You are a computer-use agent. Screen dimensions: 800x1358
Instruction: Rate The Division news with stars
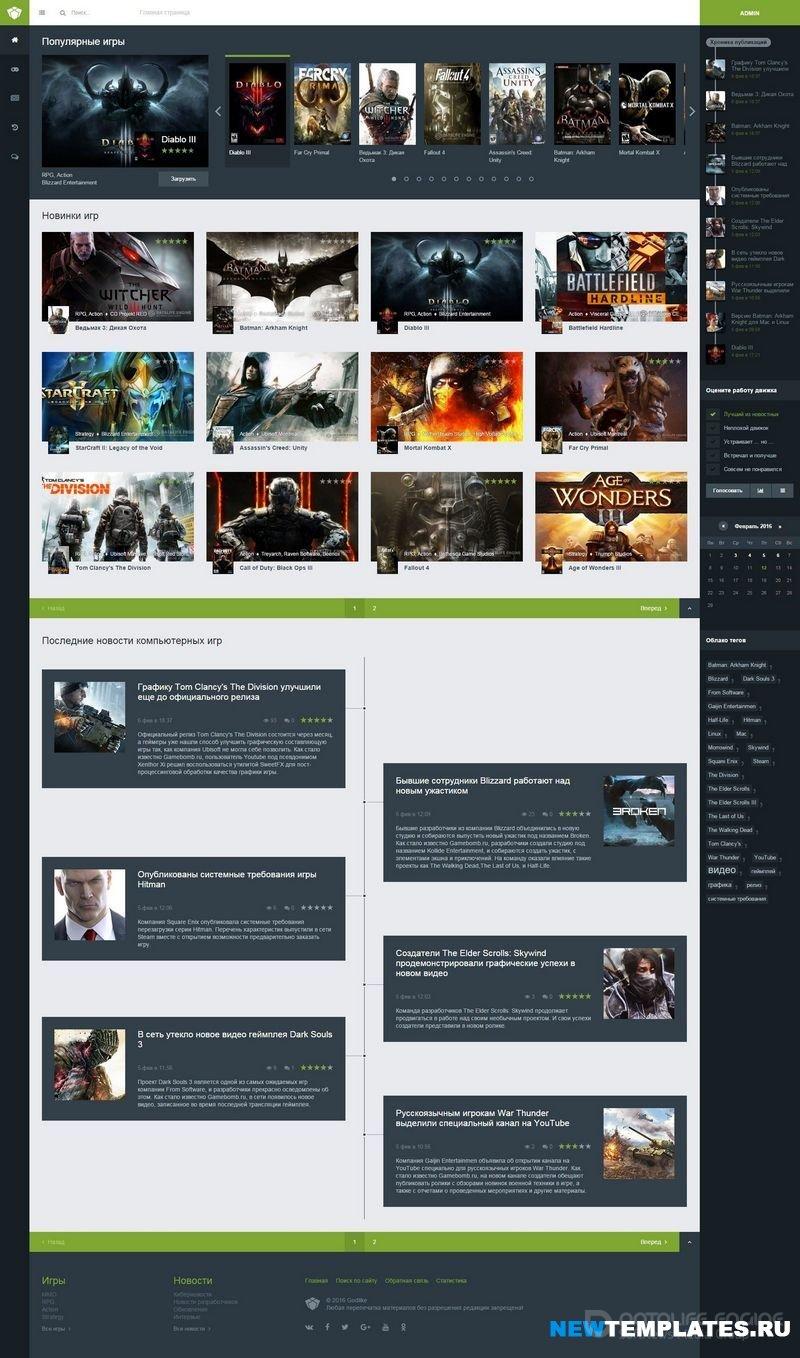(x=317, y=720)
